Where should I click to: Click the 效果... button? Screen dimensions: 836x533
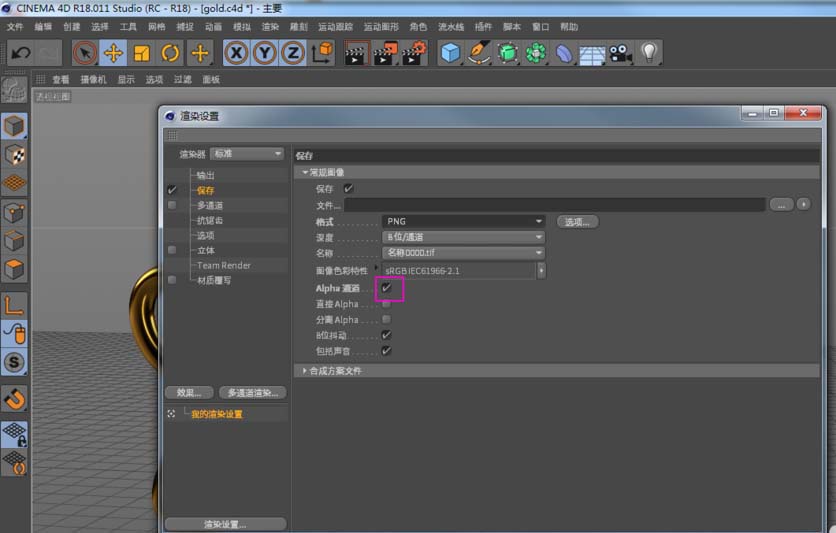(x=189, y=393)
